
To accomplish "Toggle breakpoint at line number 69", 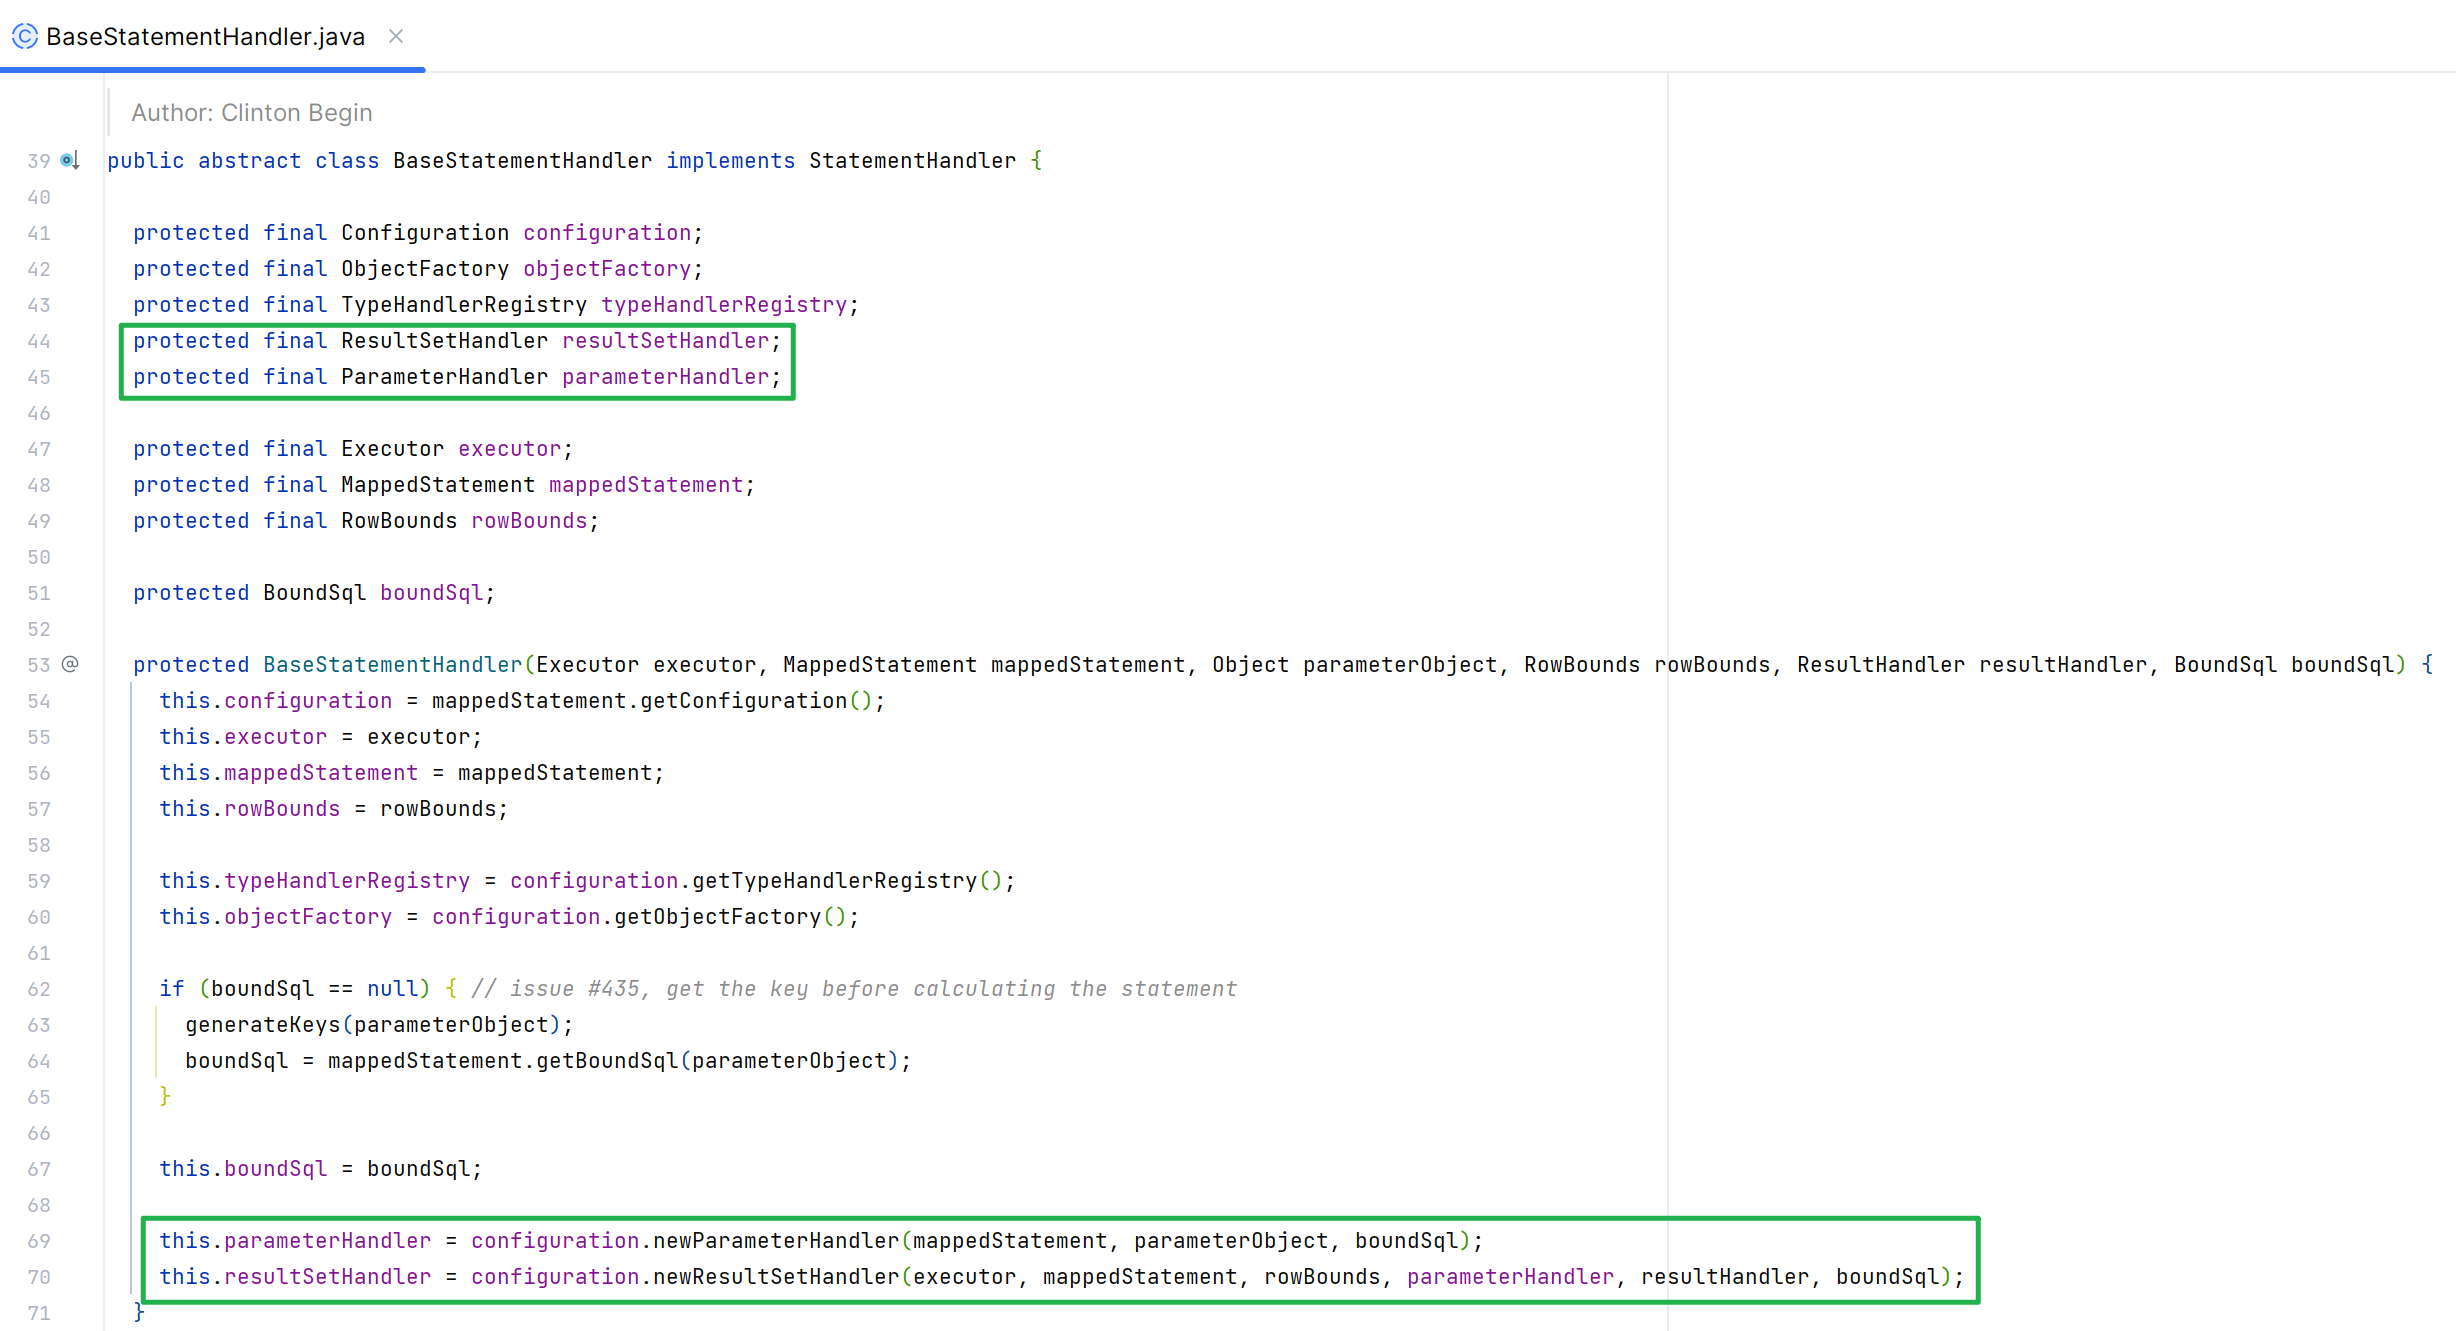I will pyautogui.click(x=39, y=1241).
